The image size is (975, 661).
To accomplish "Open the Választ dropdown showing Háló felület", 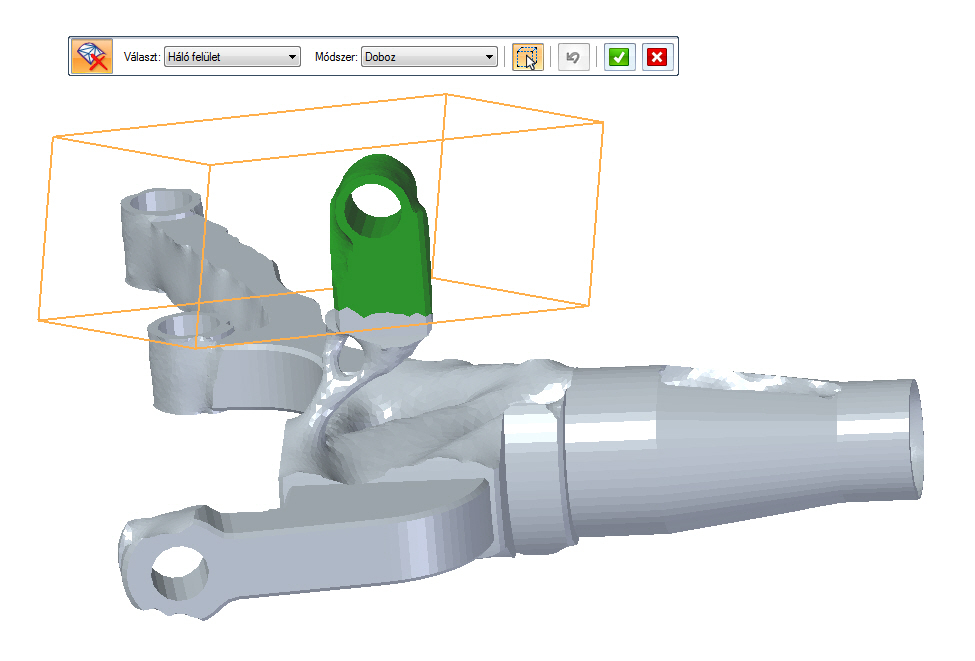I will (x=232, y=57).
